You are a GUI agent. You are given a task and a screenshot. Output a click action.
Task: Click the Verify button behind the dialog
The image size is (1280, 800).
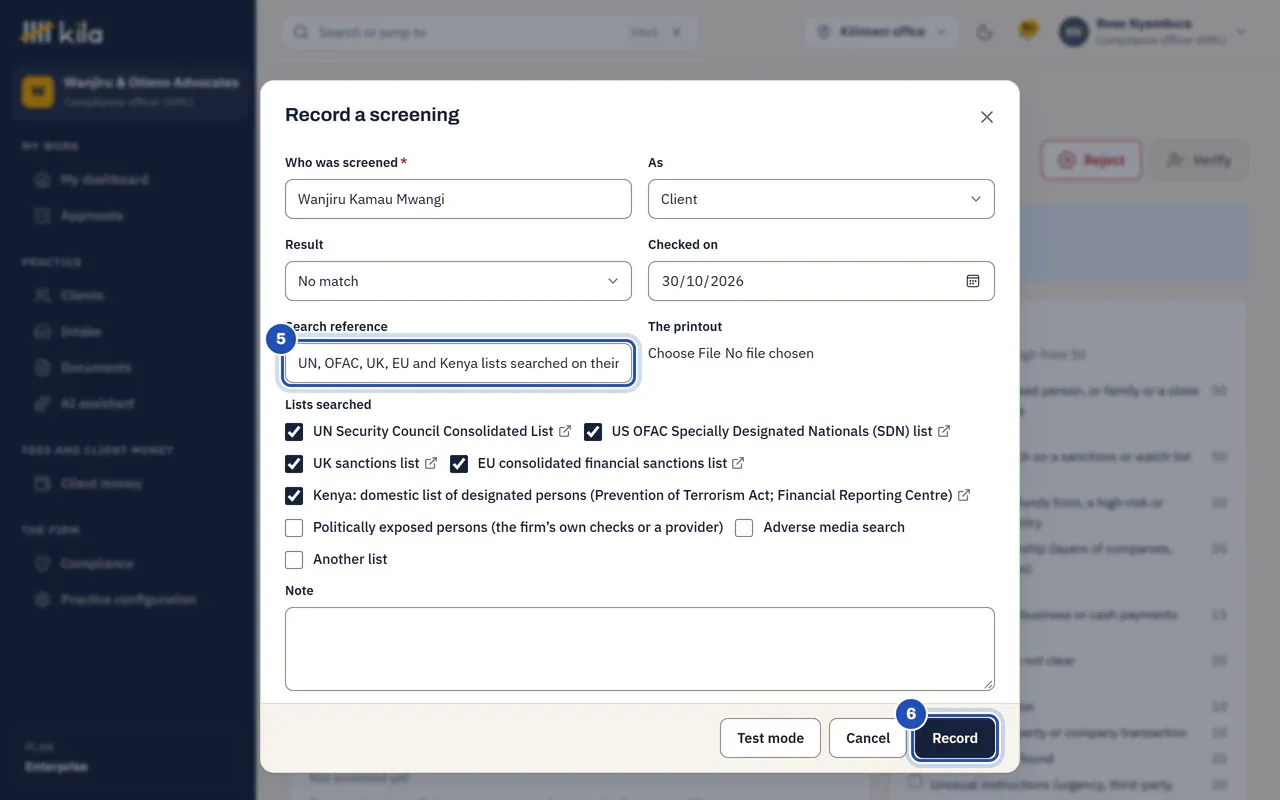click(x=1198, y=160)
